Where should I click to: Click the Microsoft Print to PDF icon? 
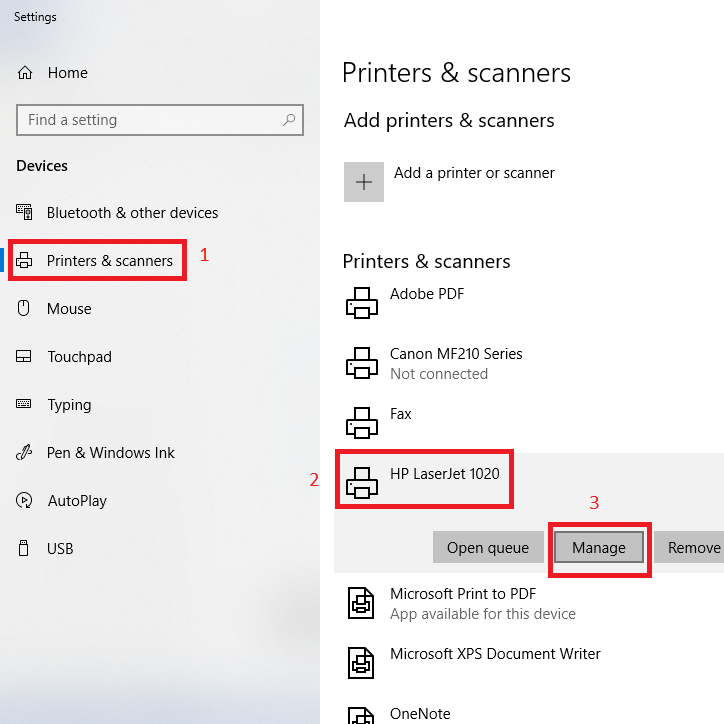click(362, 603)
